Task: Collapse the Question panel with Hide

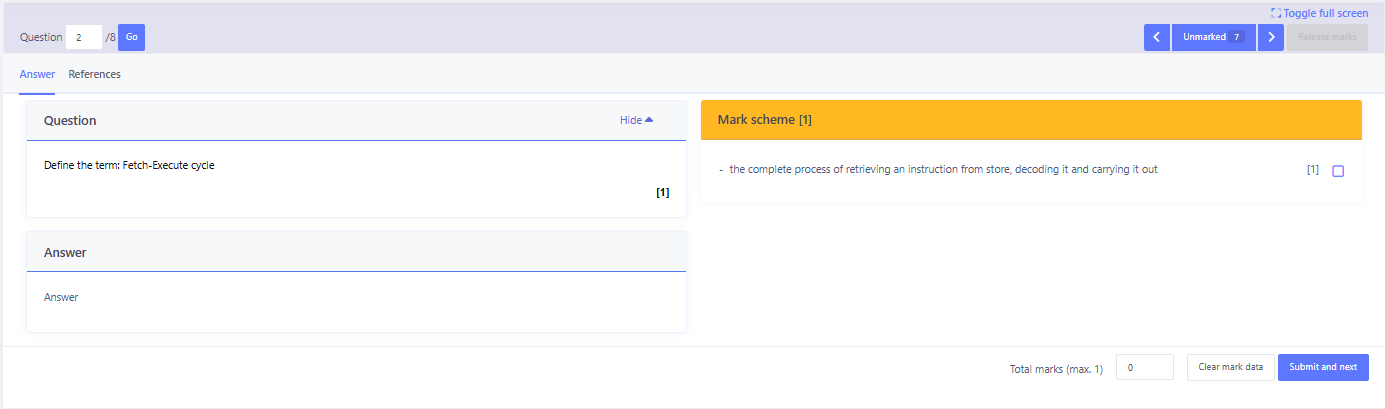Action: pyautogui.click(x=636, y=120)
